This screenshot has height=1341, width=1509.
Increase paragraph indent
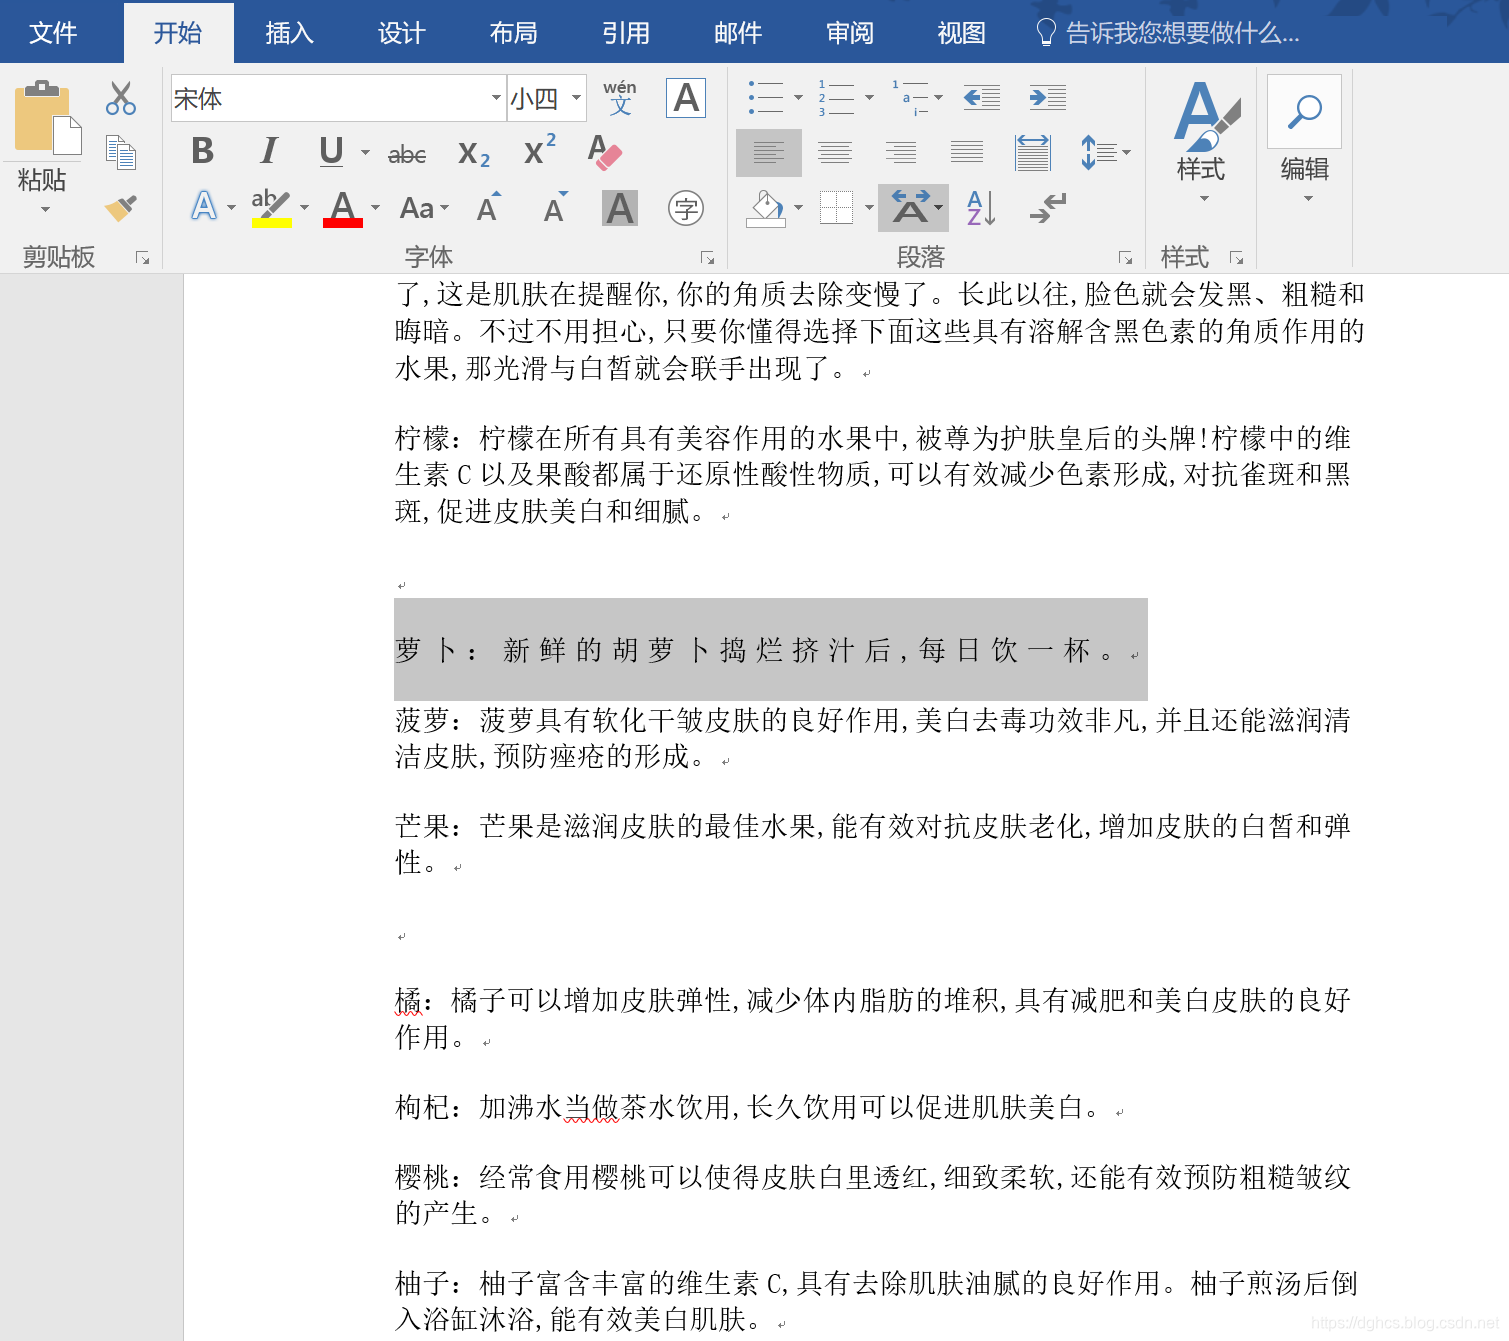1047,97
